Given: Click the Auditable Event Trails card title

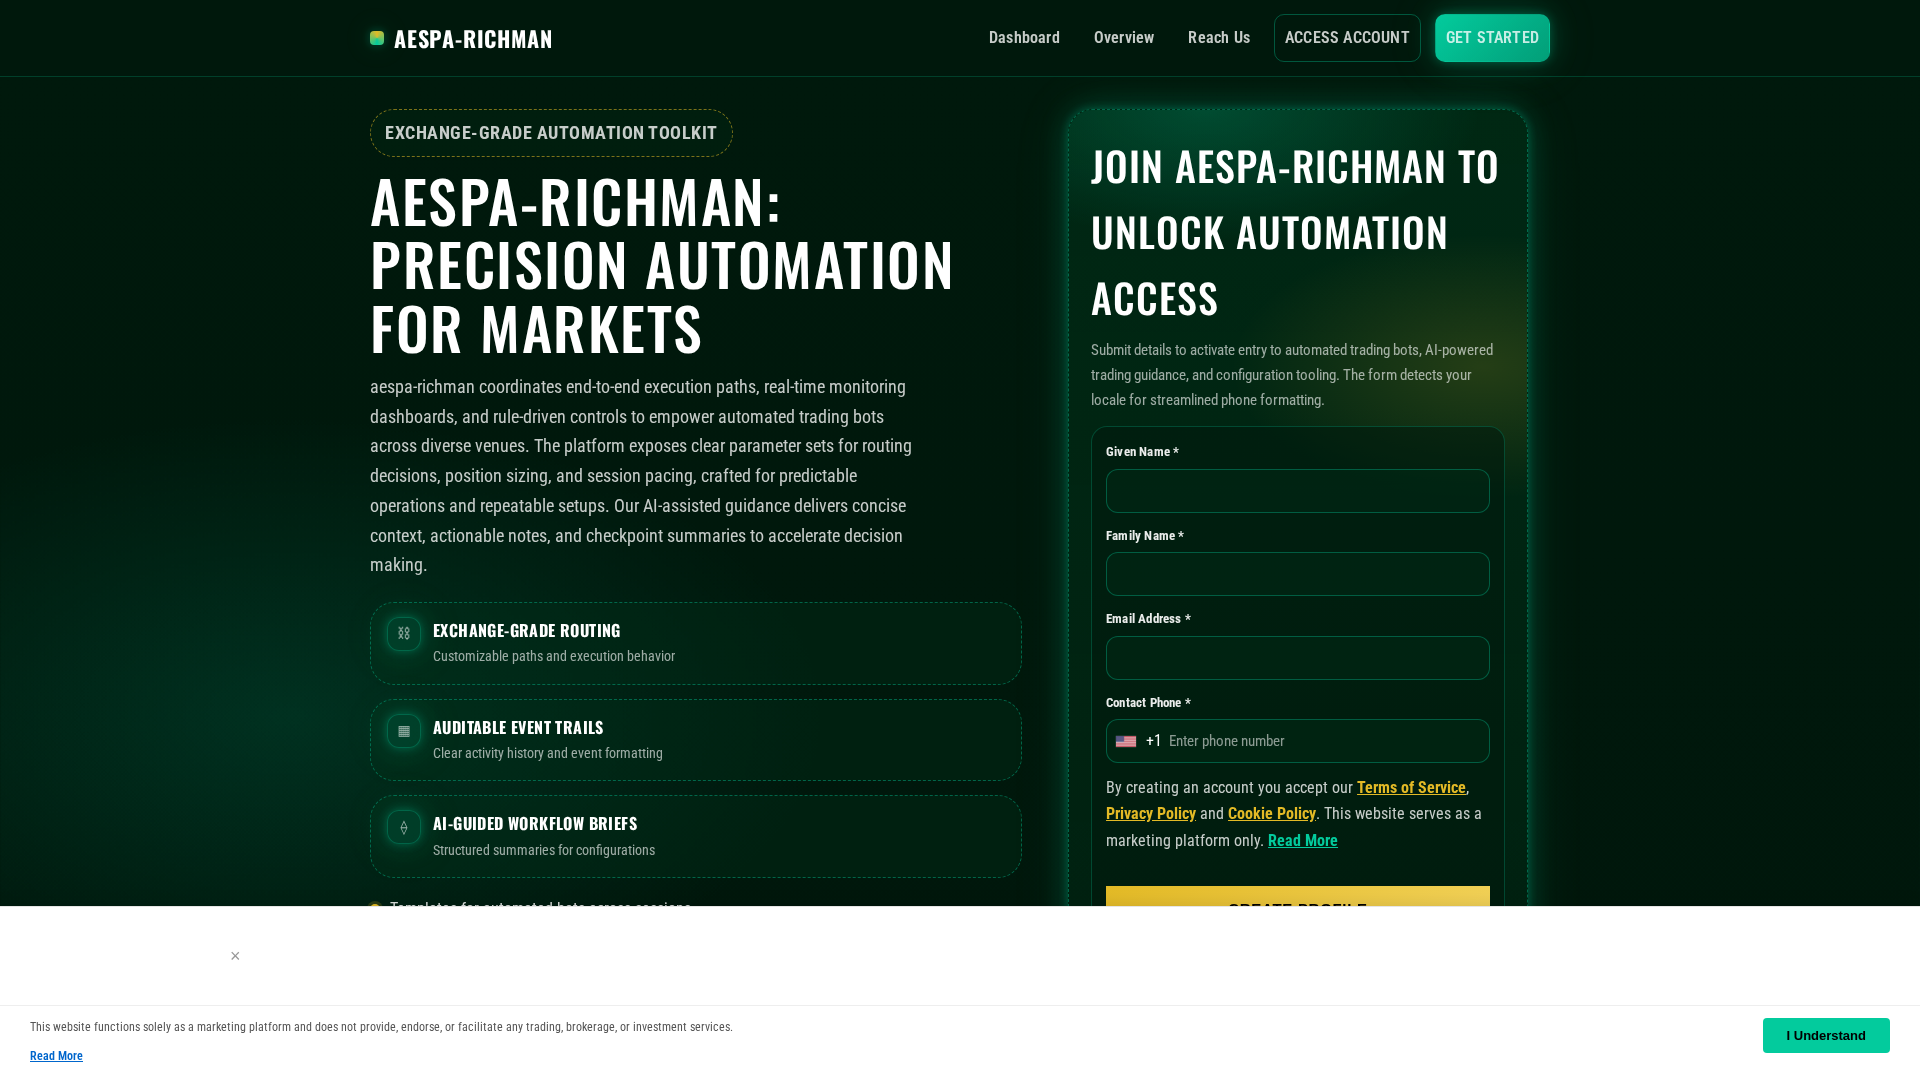Looking at the screenshot, I should [x=518, y=727].
